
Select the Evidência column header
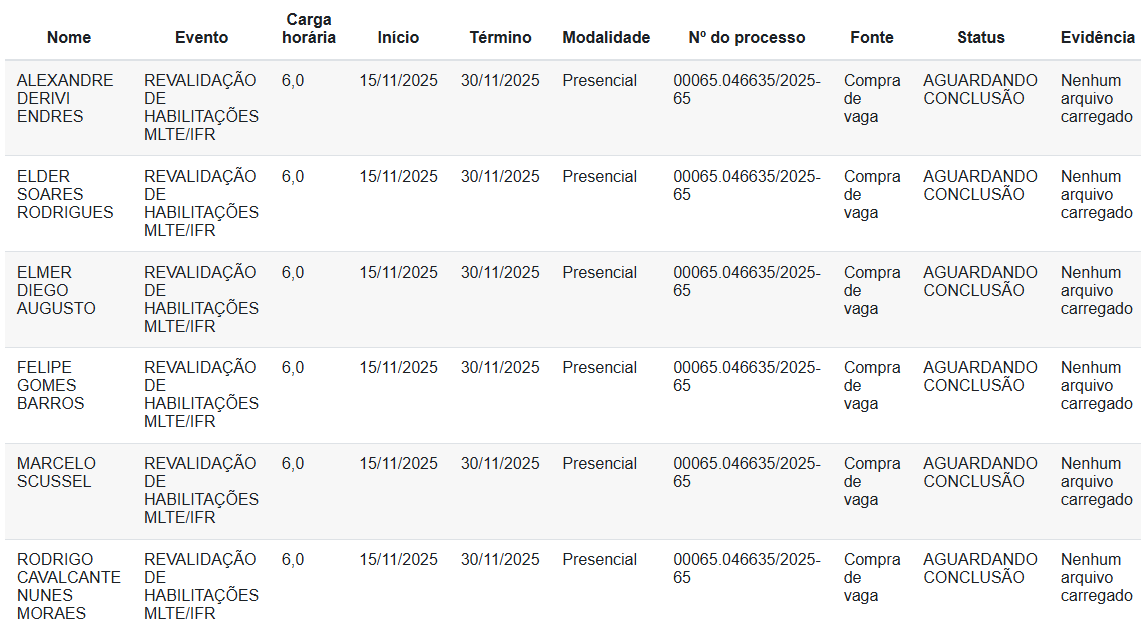[x=1097, y=37]
